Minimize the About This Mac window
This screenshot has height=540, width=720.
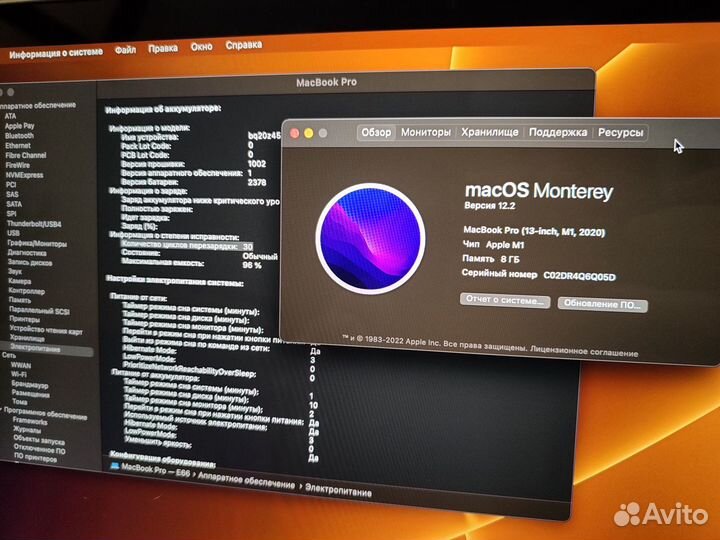(309, 133)
